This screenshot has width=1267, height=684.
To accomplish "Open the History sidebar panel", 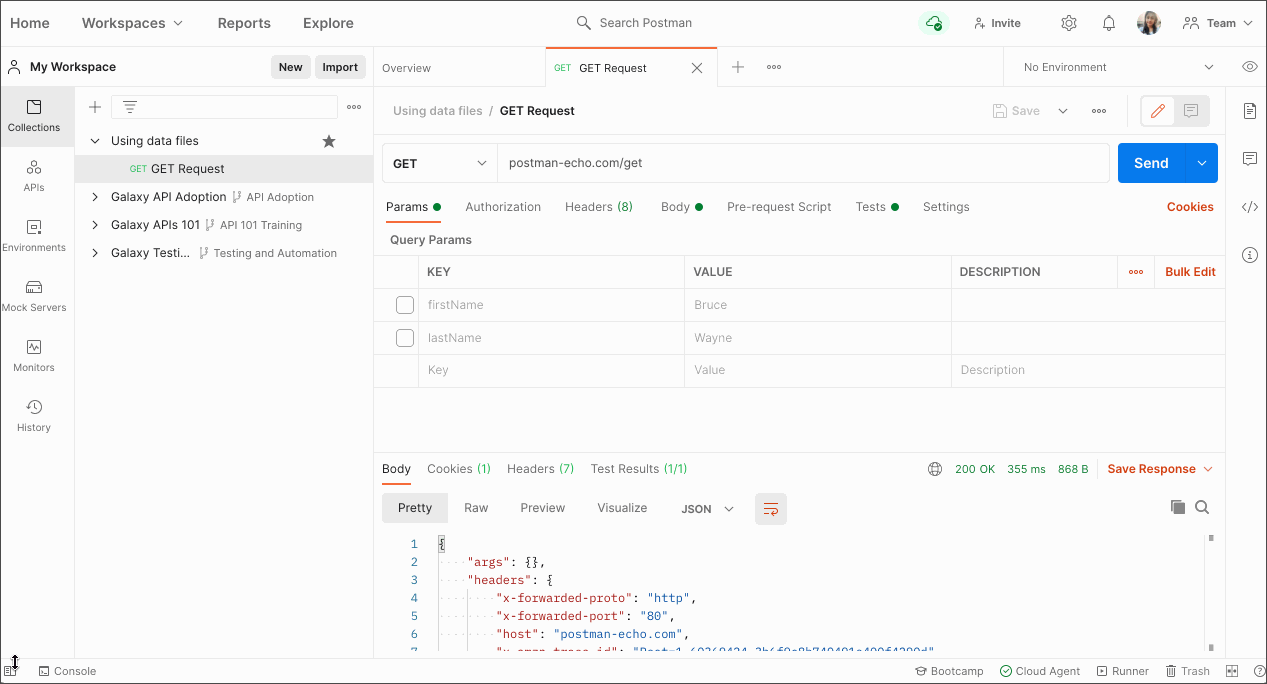I will (x=34, y=416).
